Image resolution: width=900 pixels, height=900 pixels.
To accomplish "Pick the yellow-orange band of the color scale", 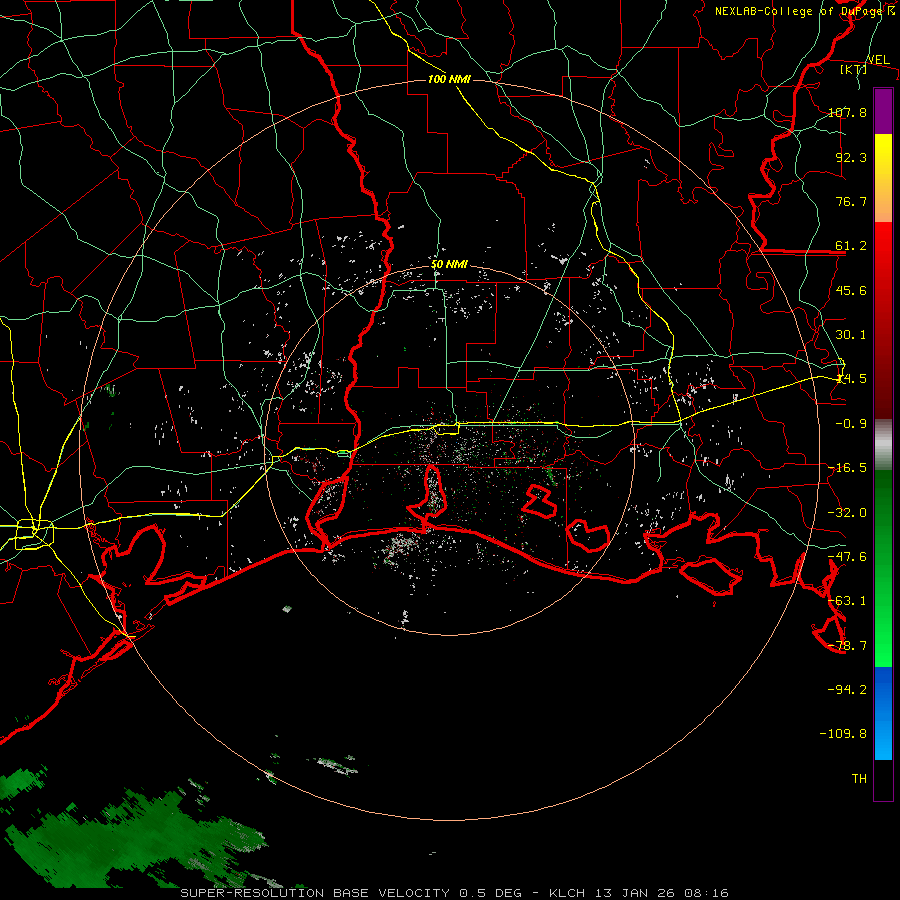I will tap(883, 178).
